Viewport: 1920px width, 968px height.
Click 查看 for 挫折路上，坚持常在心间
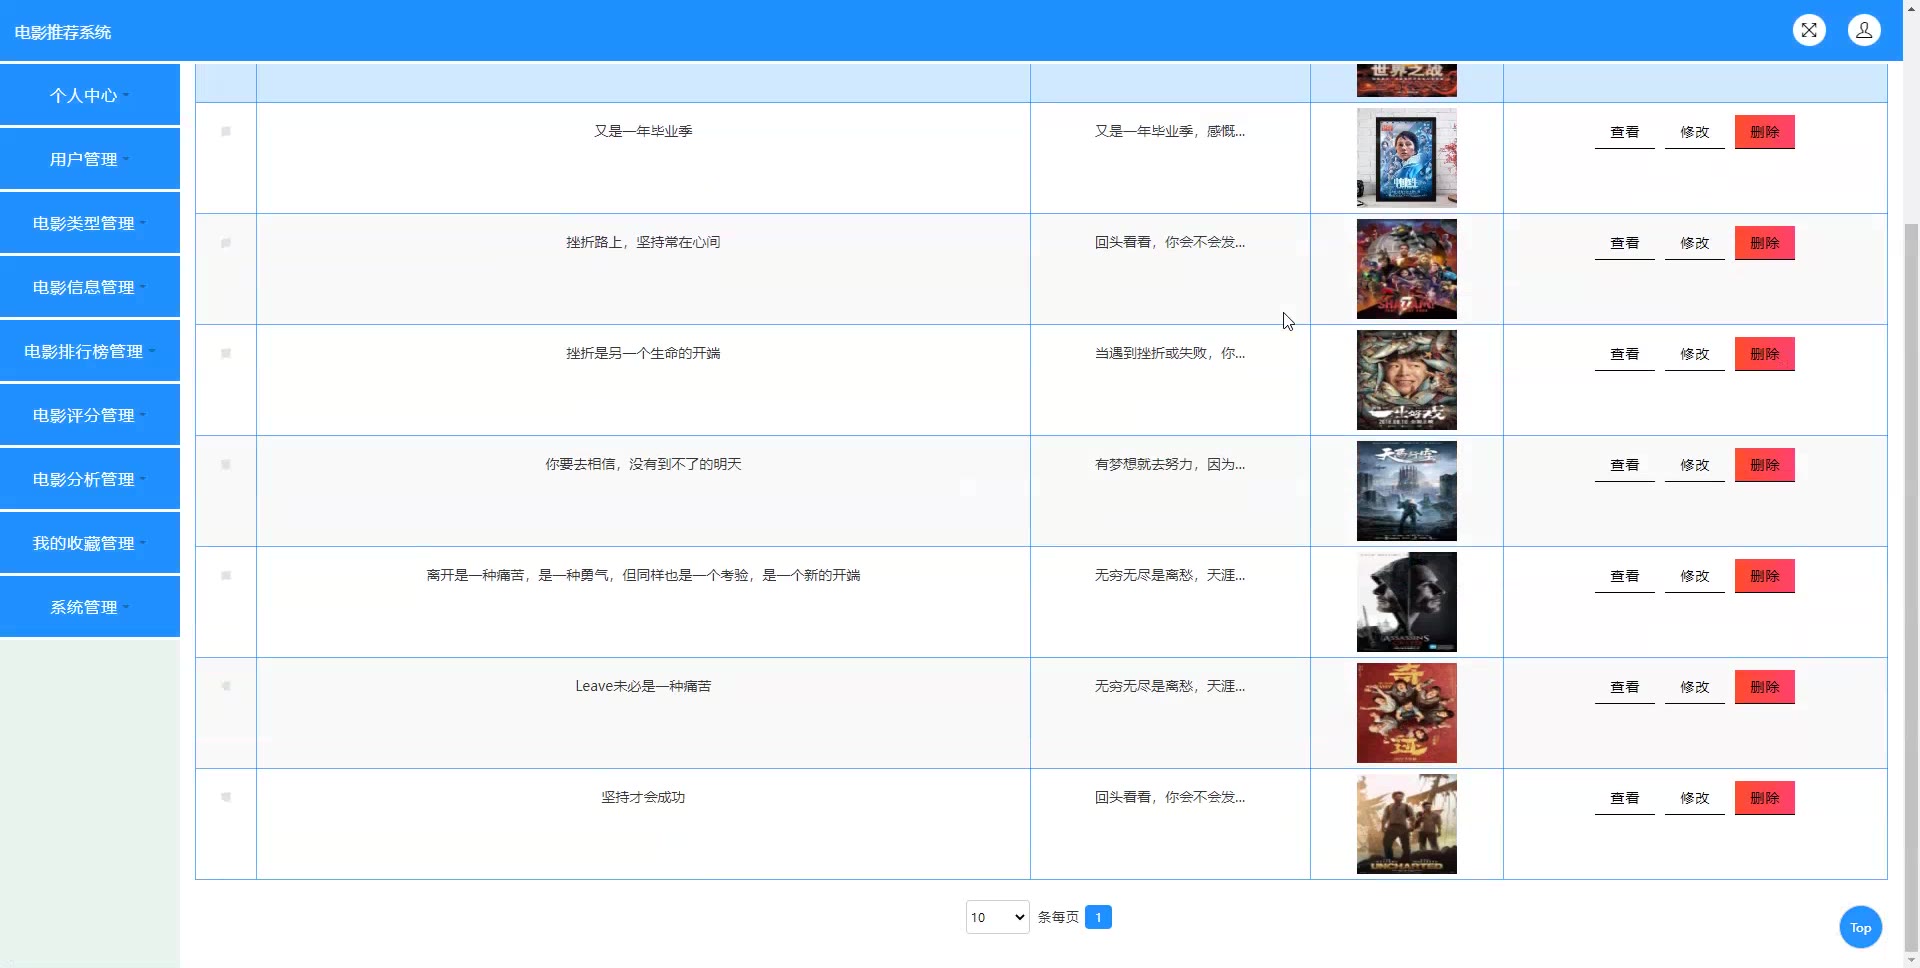click(x=1624, y=243)
